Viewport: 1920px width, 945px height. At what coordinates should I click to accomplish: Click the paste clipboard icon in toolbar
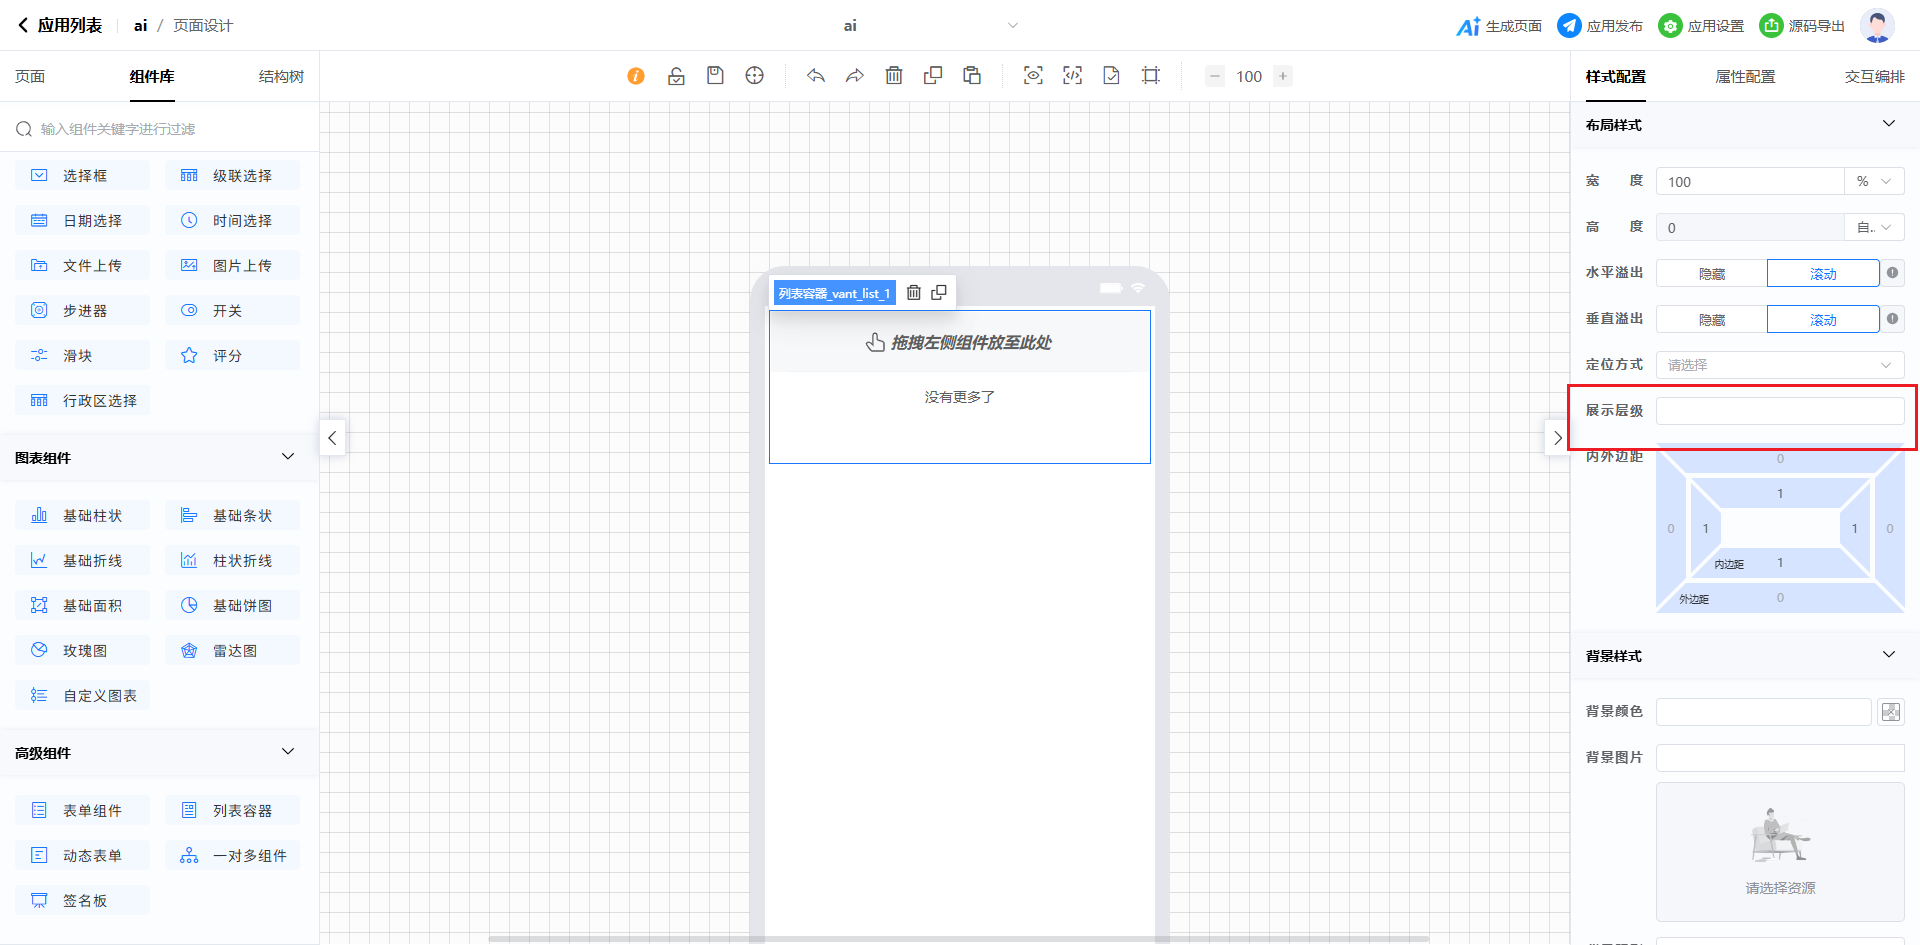point(972,76)
